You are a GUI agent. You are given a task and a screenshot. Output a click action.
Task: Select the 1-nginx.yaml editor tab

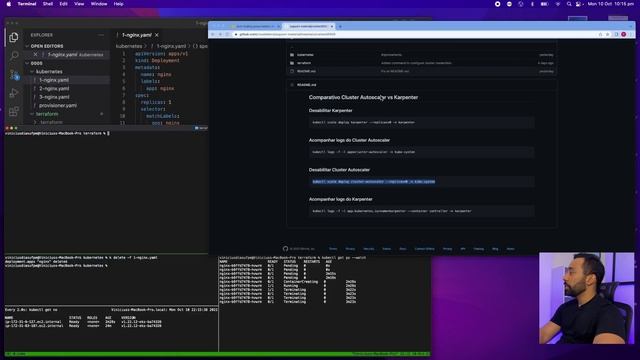pos(137,35)
